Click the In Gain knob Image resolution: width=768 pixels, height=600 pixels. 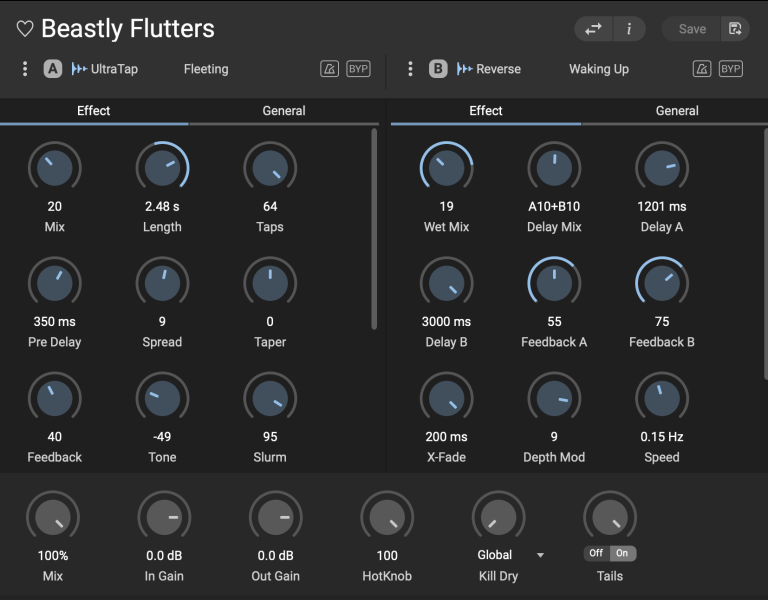[164, 517]
